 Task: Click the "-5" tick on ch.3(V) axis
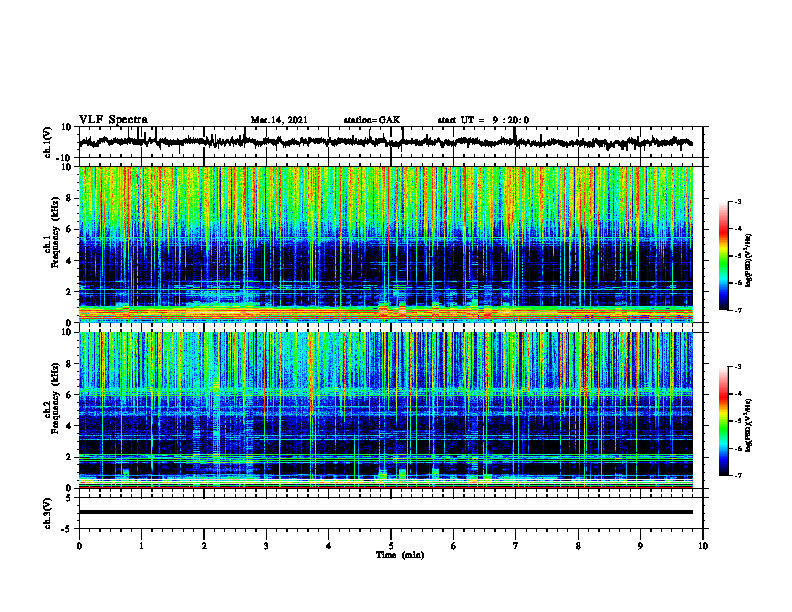(68, 529)
